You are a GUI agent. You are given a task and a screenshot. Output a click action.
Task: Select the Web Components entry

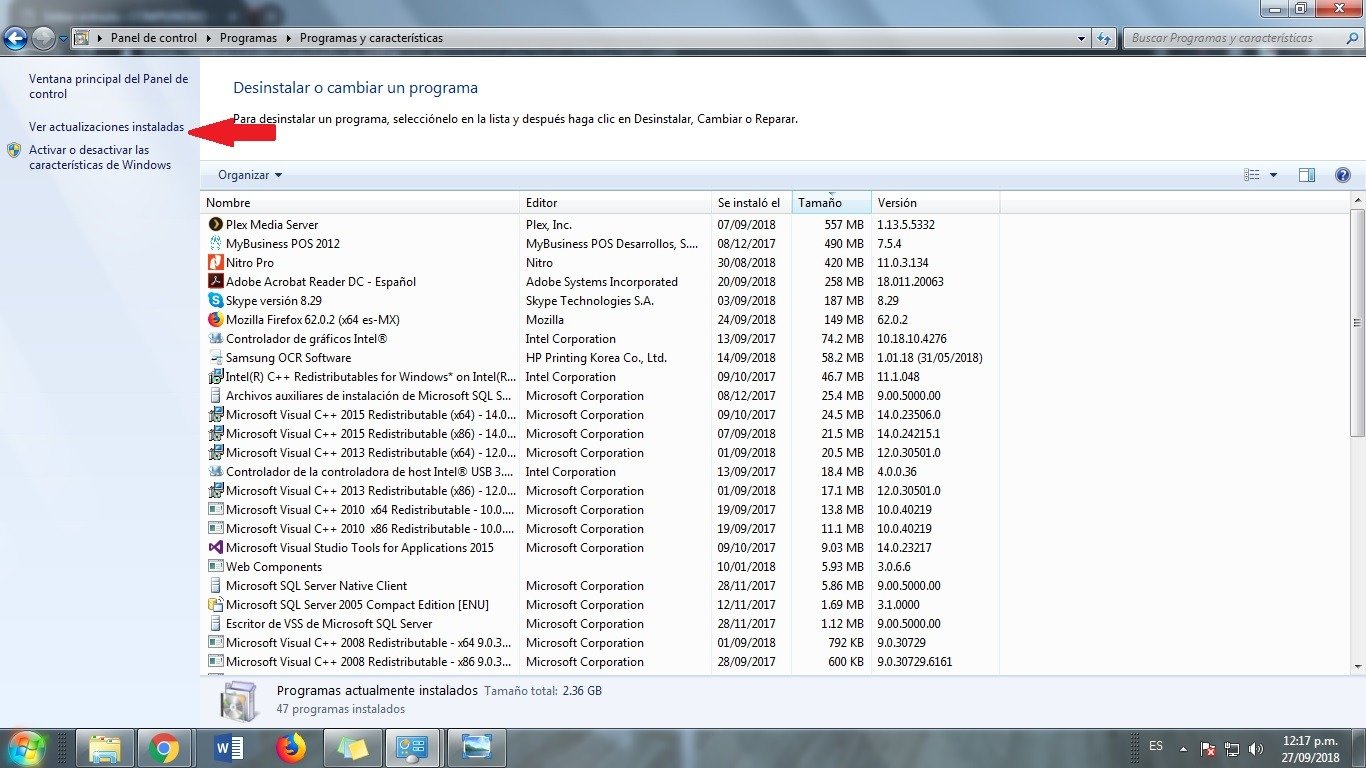[600, 567]
